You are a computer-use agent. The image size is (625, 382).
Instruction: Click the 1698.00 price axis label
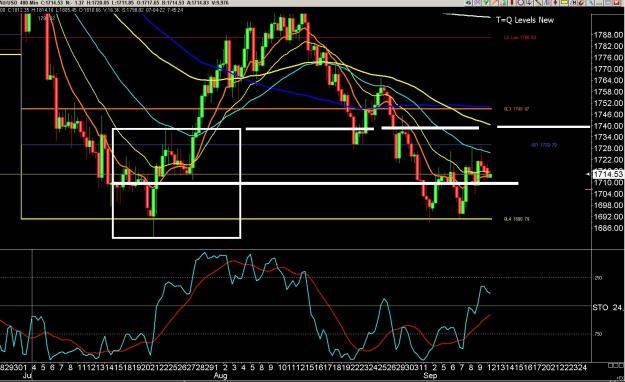pyautogui.click(x=609, y=205)
